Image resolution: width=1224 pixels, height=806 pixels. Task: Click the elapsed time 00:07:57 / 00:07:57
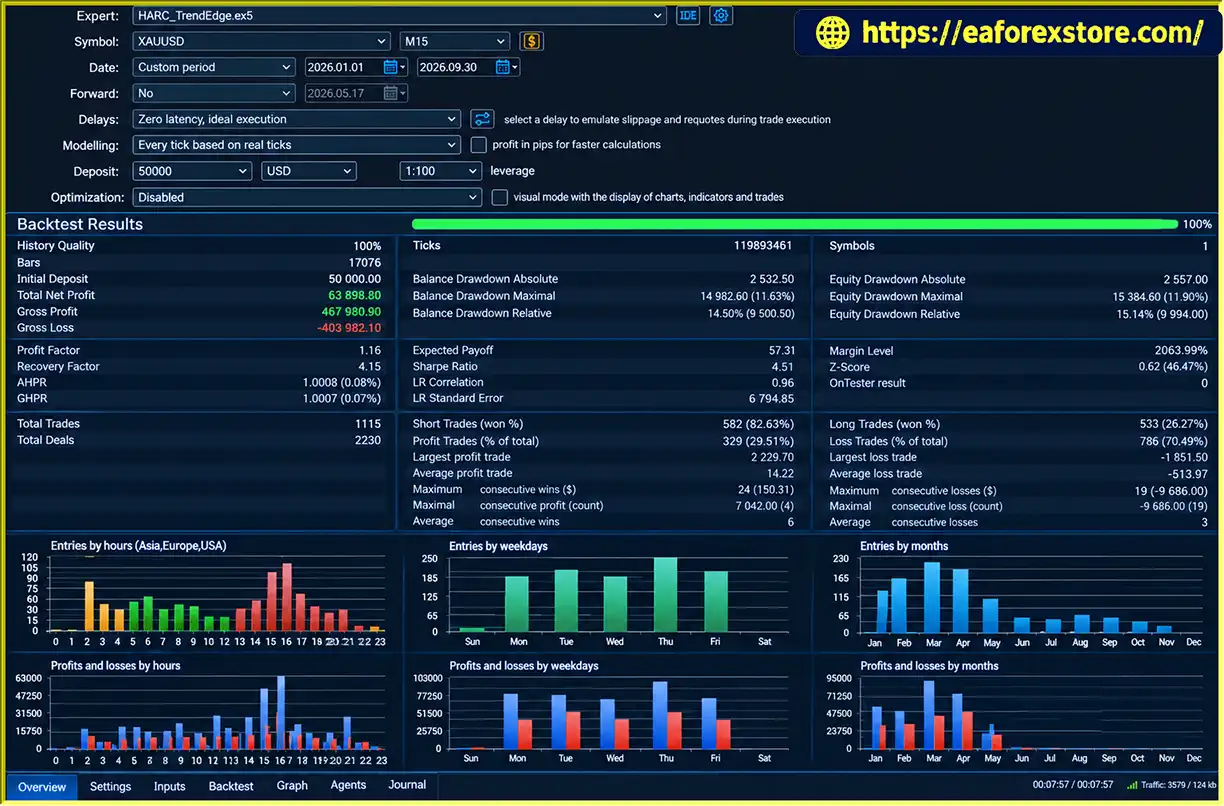click(1073, 786)
